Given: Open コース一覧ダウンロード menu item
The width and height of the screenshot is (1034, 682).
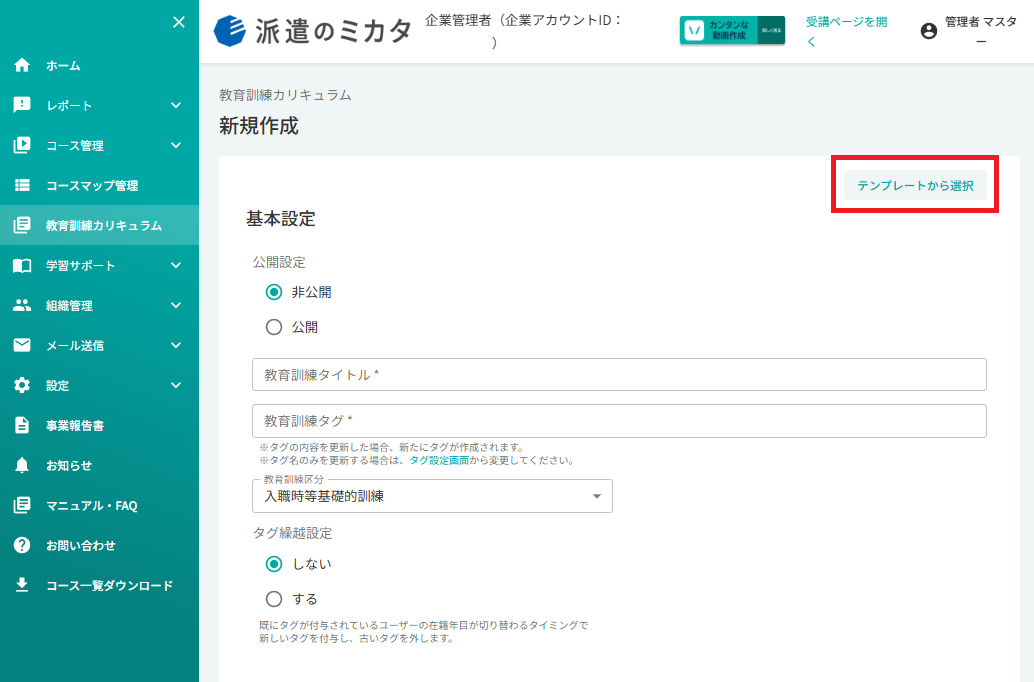Looking at the screenshot, I should pos(99,585).
